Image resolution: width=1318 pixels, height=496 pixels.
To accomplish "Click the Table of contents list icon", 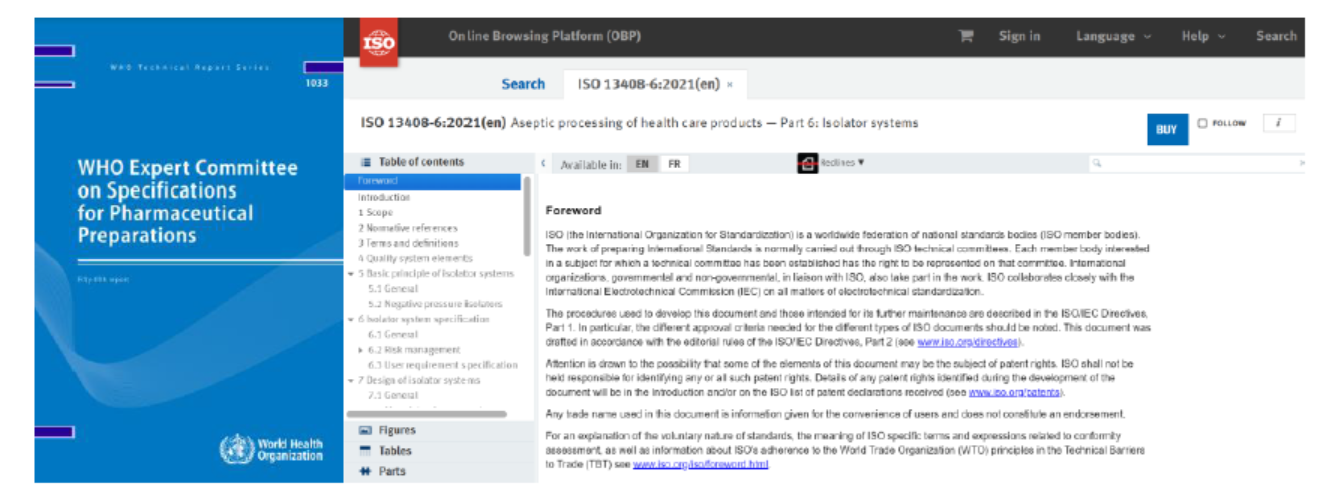I will tap(366, 162).
